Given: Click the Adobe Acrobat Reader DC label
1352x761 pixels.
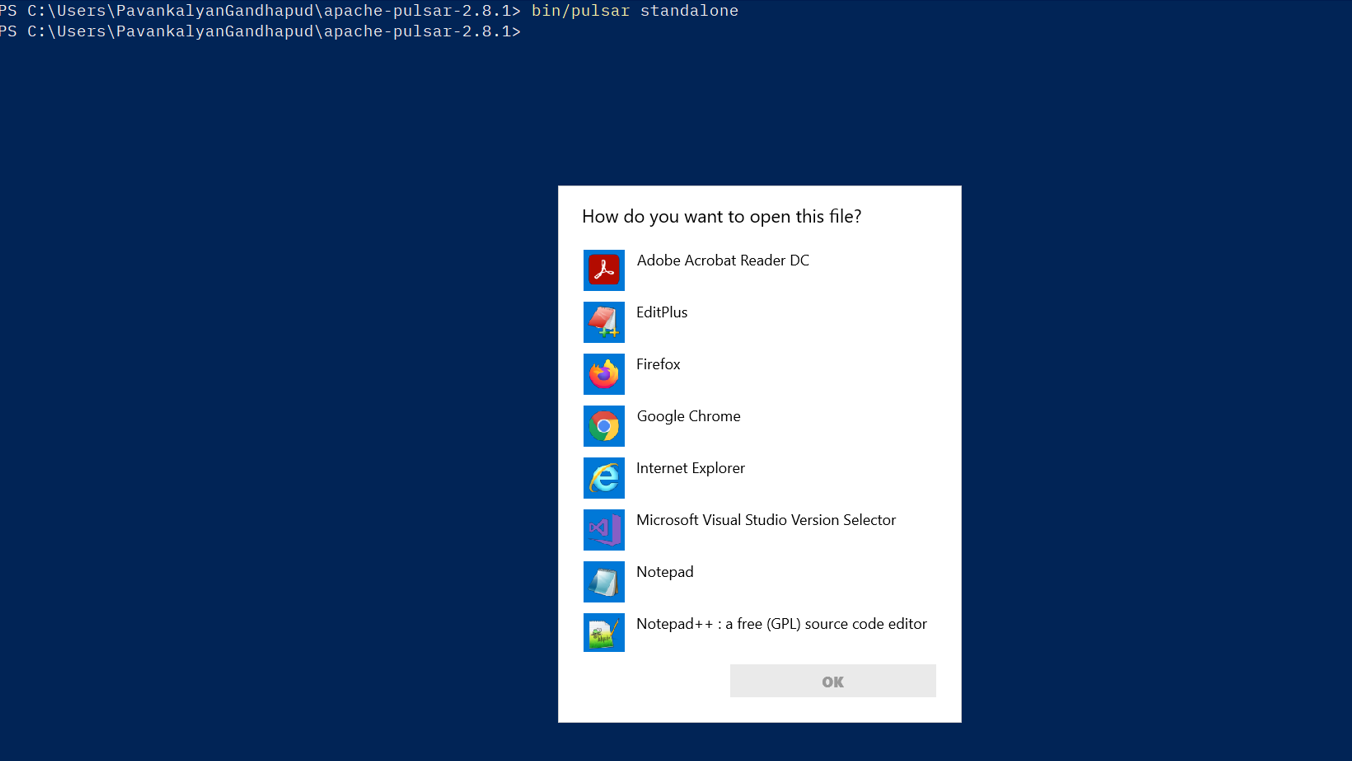Looking at the screenshot, I should (723, 260).
